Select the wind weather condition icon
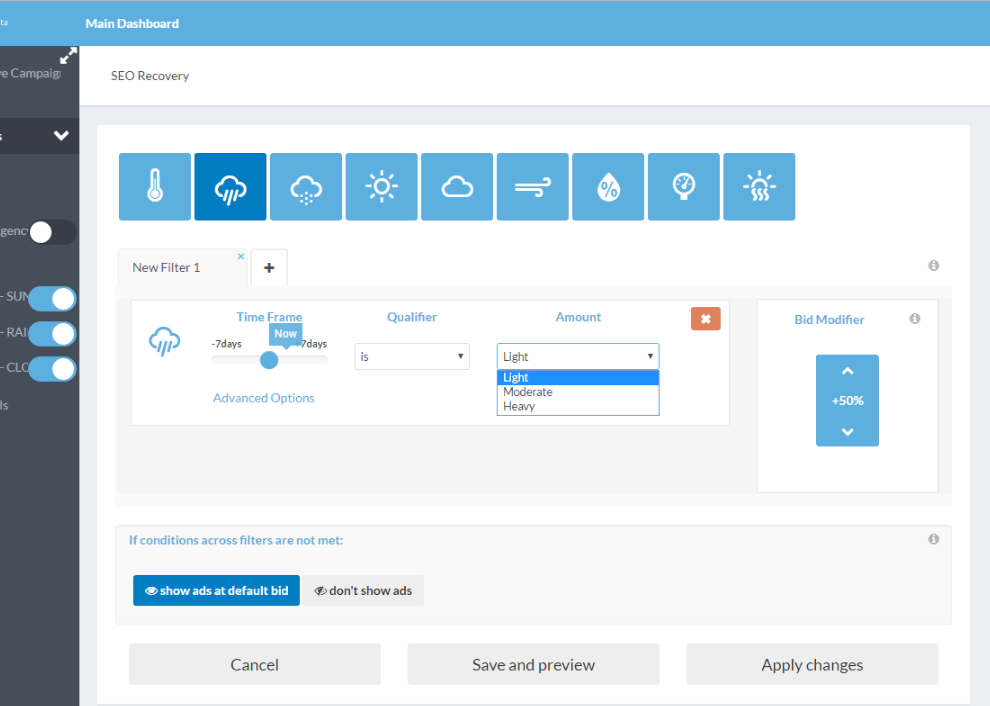The width and height of the screenshot is (990, 706). 532,187
